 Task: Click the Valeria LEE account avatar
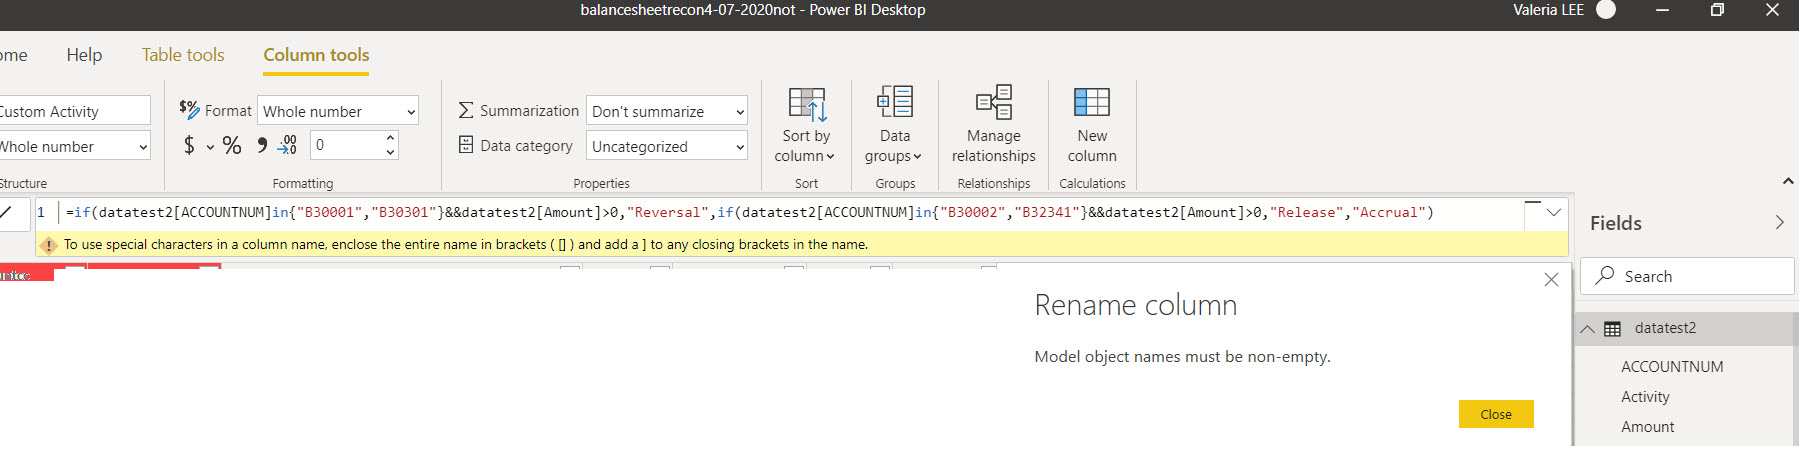[1606, 10]
